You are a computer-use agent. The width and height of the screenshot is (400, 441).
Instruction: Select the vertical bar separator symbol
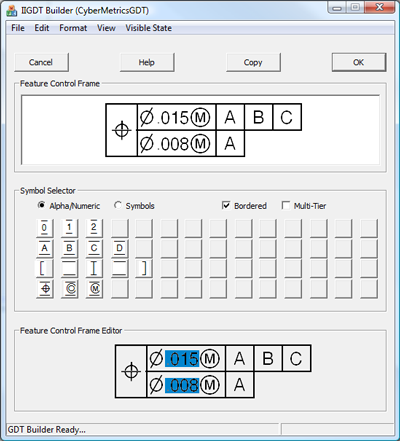(94, 268)
